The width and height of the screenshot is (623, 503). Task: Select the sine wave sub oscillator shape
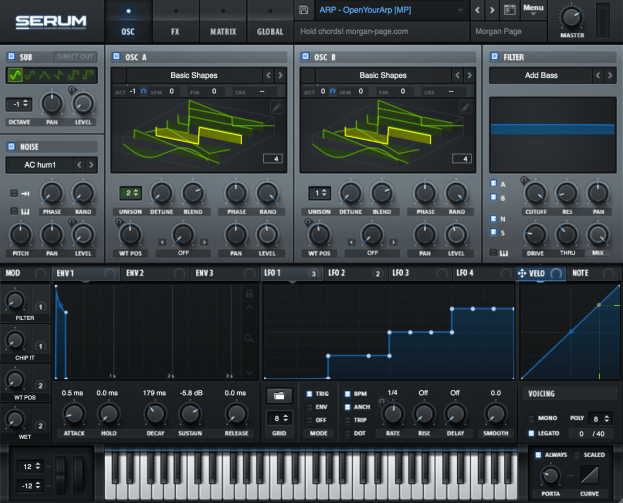pyautogui.click(x=15, y=75)
